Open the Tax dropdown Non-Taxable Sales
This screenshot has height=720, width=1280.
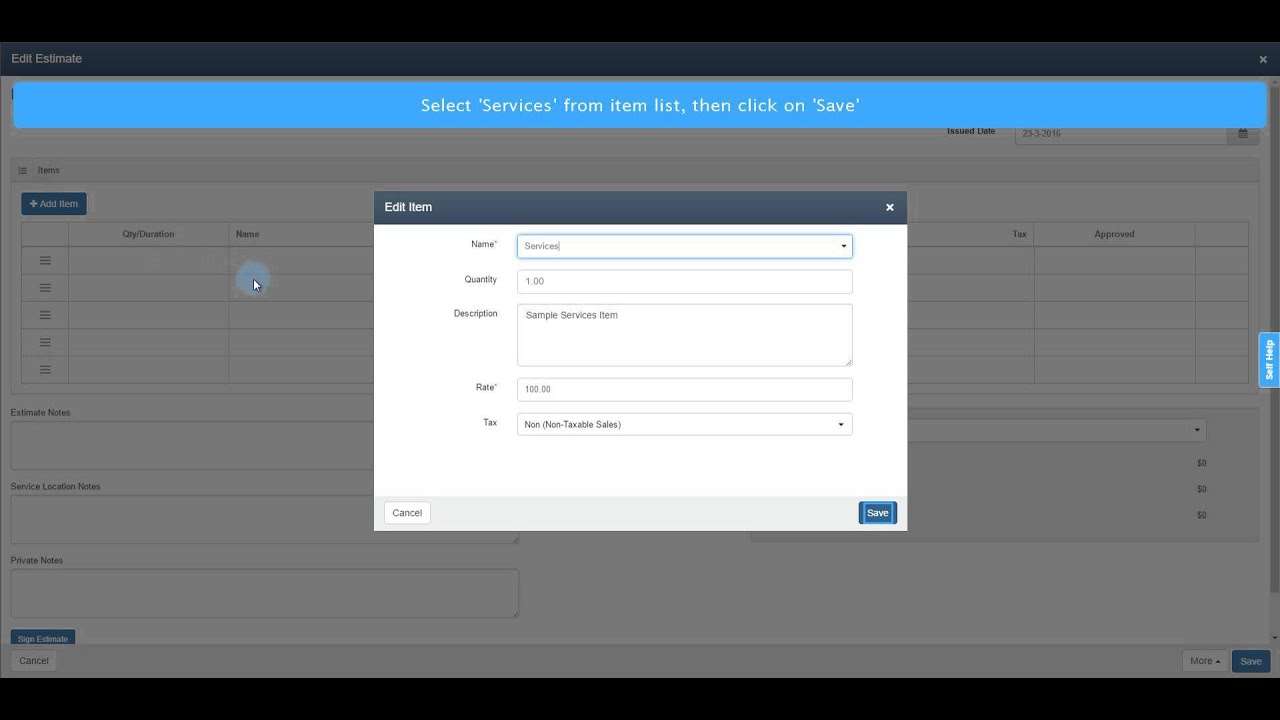[x=685, y=424]
